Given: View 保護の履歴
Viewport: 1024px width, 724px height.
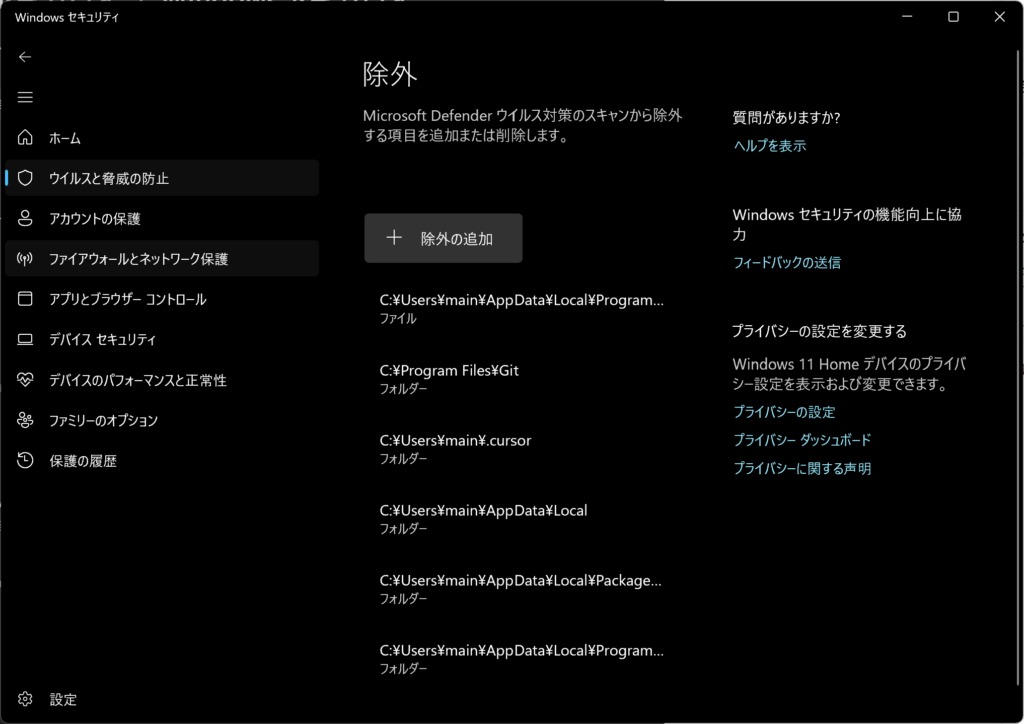Looking at the screenshot, I should 162,460.
